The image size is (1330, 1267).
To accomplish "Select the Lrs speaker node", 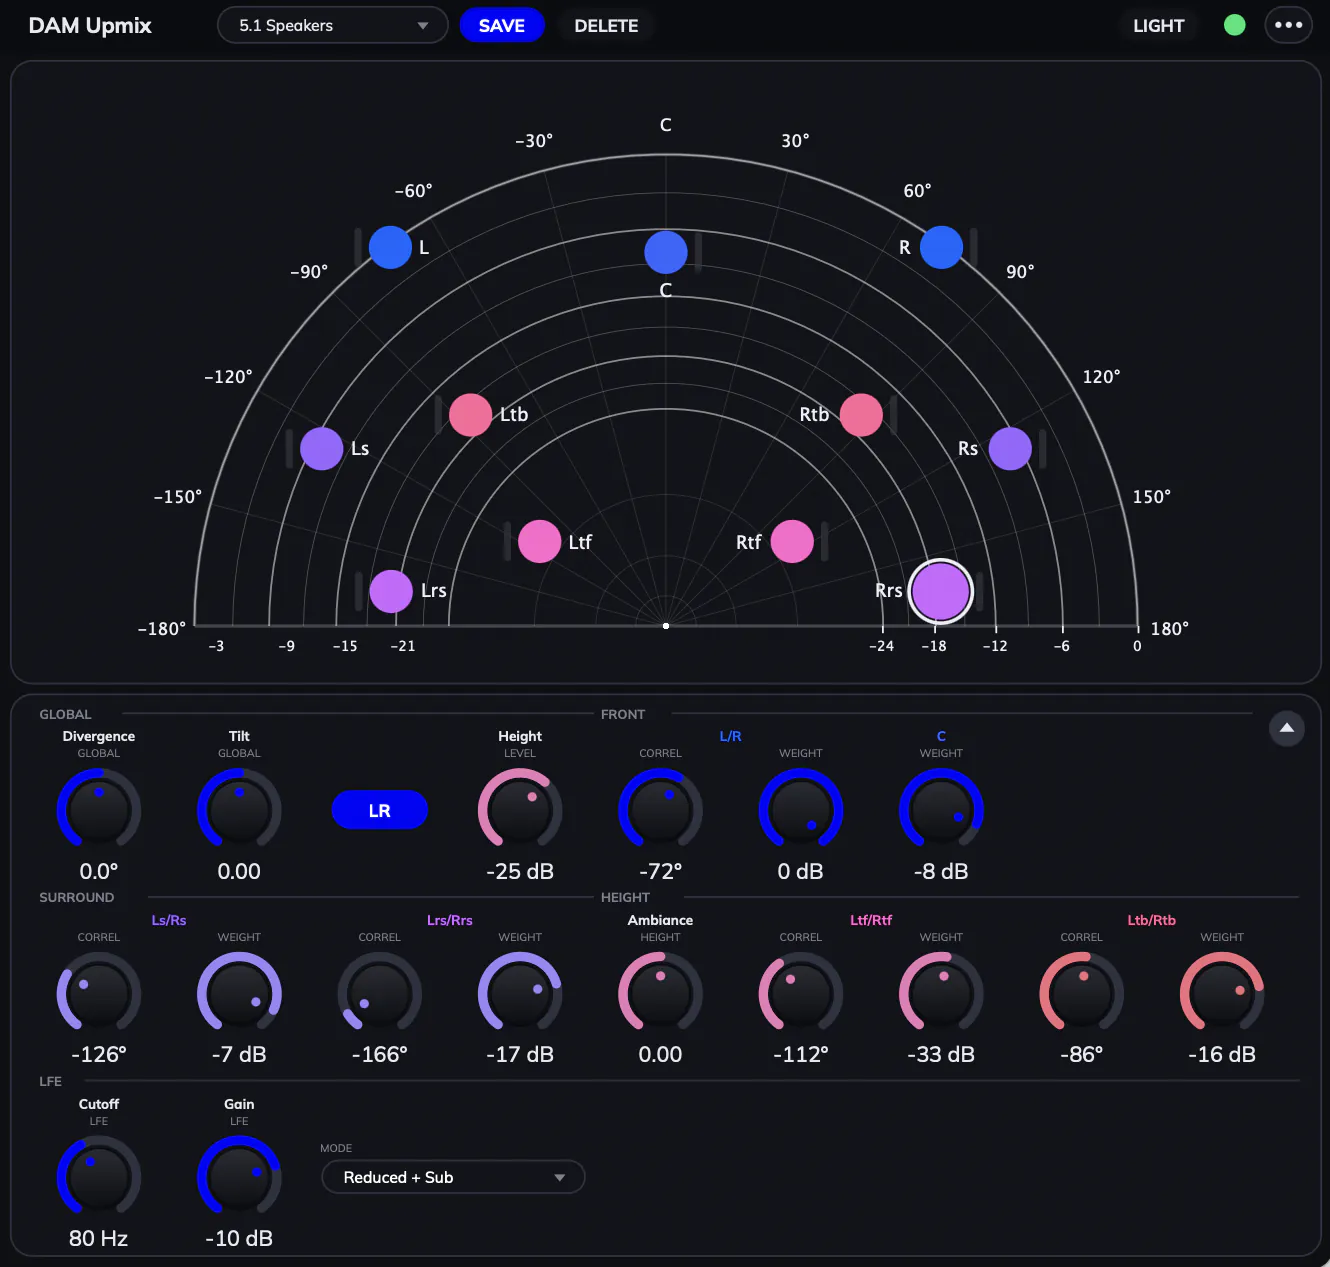I will 391,591.
